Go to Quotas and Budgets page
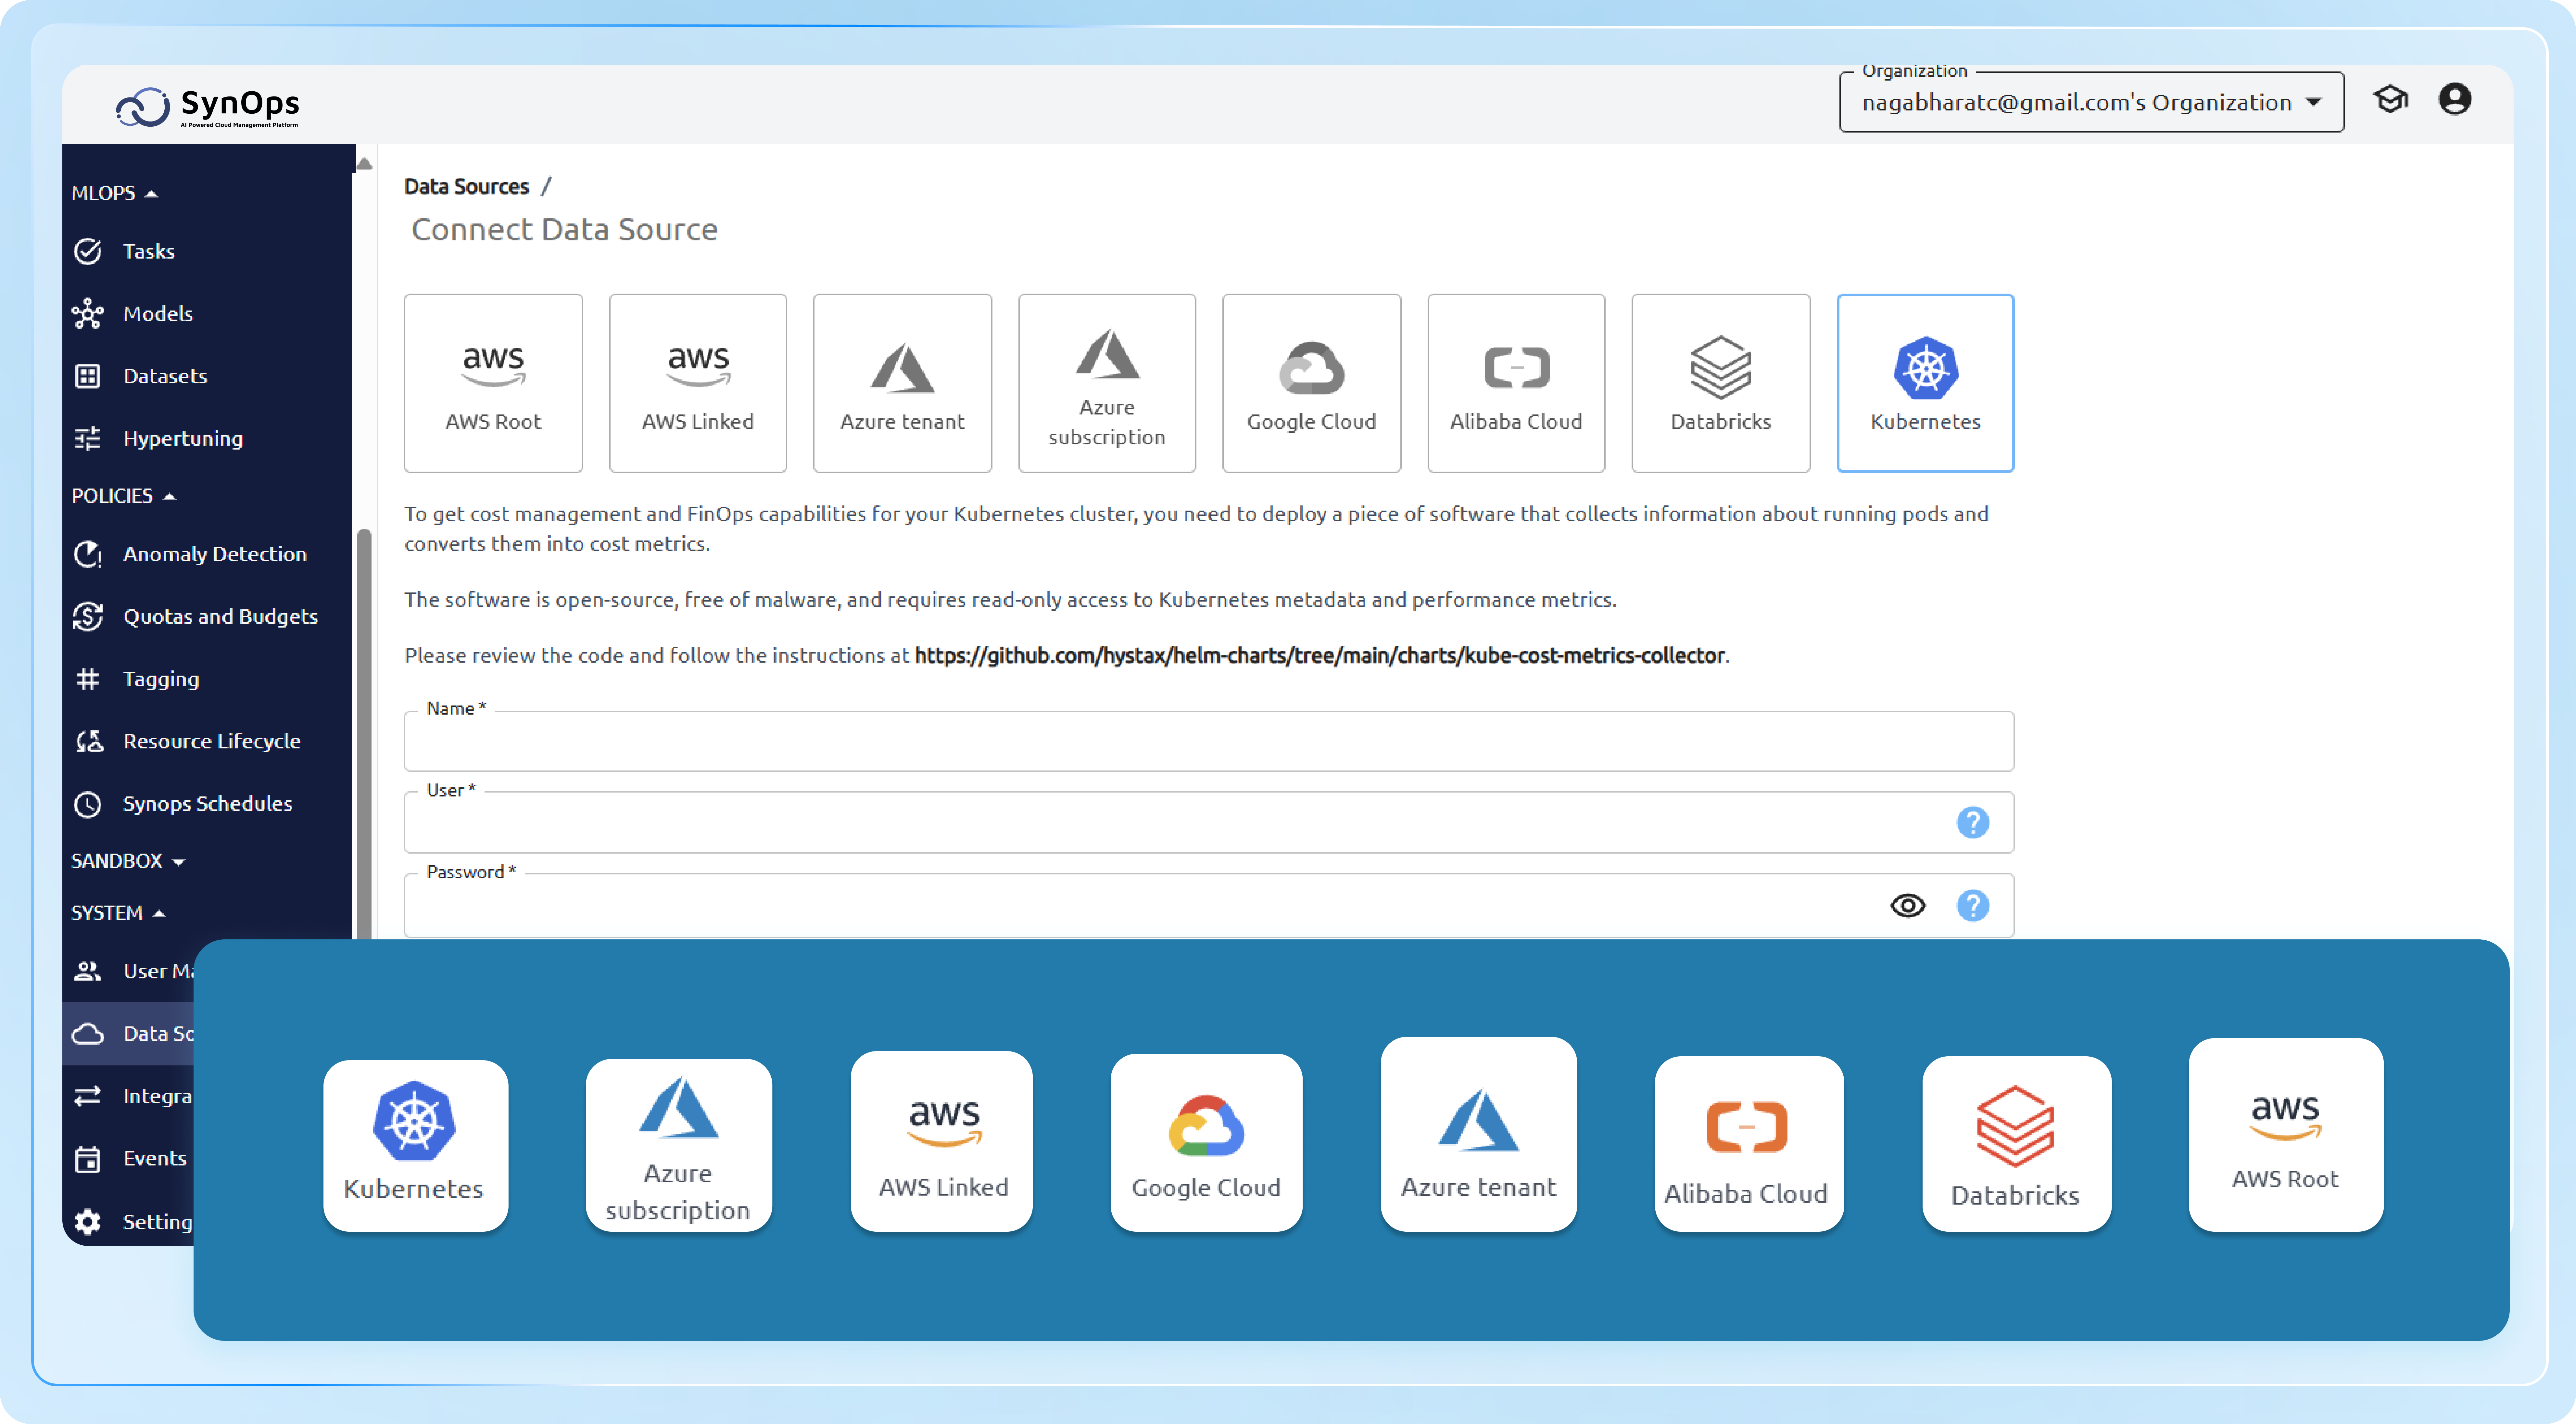 pyautogui.click(x=220, y=616)
